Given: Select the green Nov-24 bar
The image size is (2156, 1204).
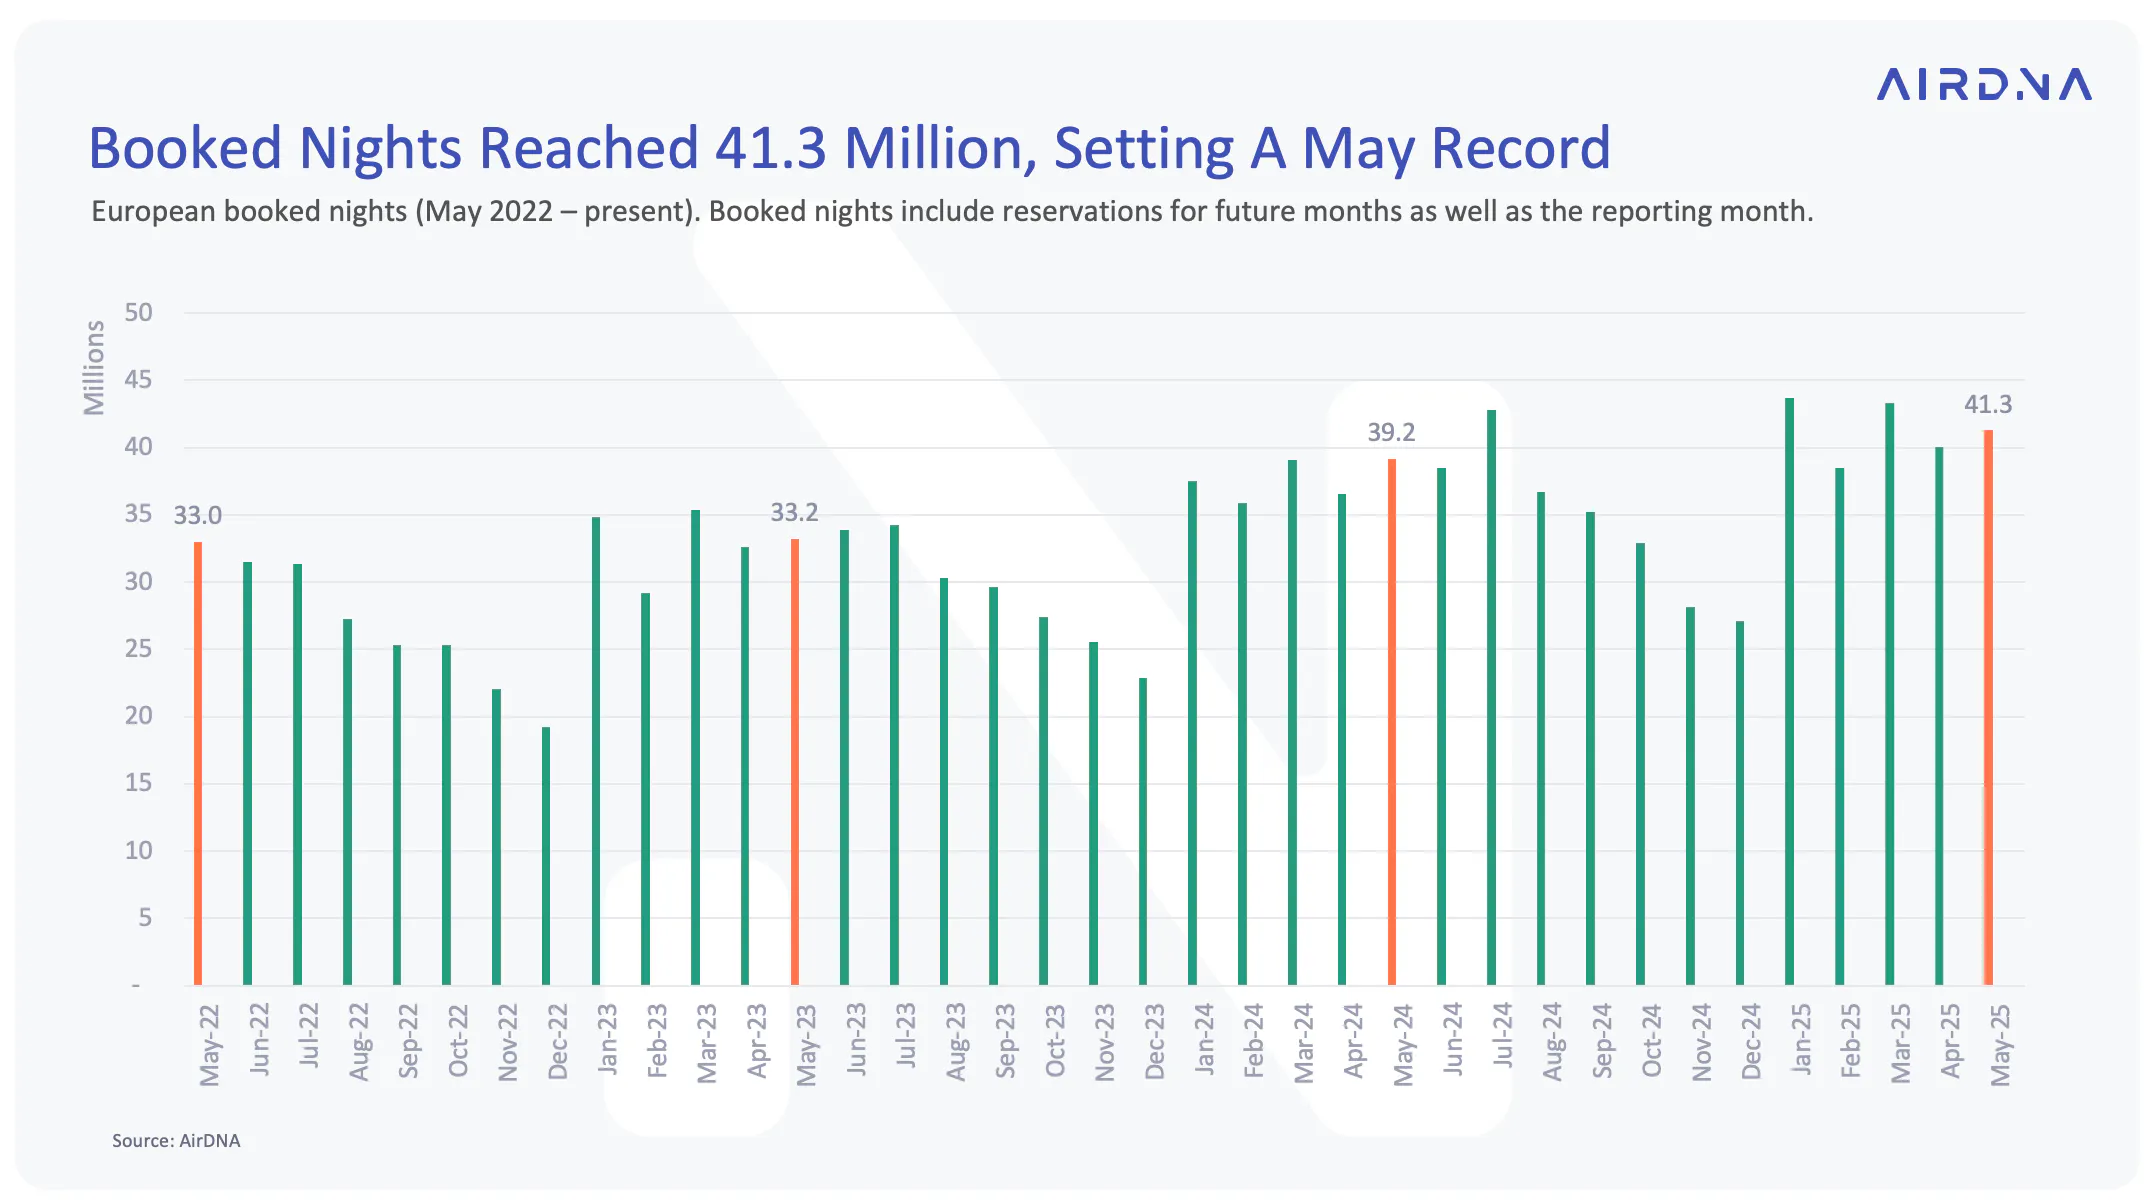Looking at the screenshot, I should click(1690, 796).
